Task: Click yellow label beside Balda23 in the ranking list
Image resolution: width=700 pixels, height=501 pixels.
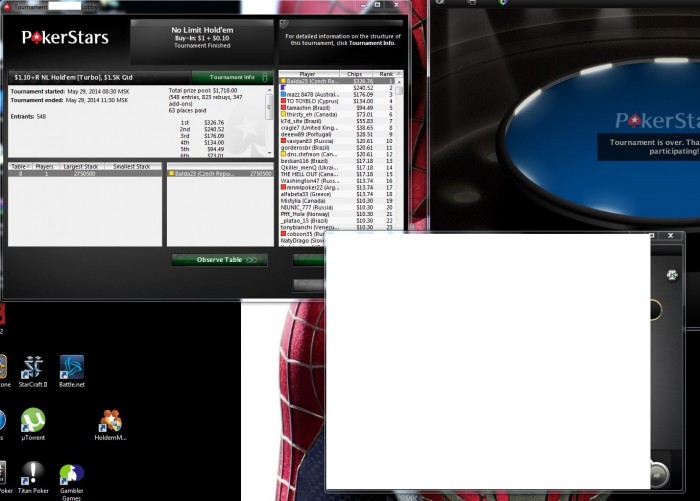Action: (283, 81)
